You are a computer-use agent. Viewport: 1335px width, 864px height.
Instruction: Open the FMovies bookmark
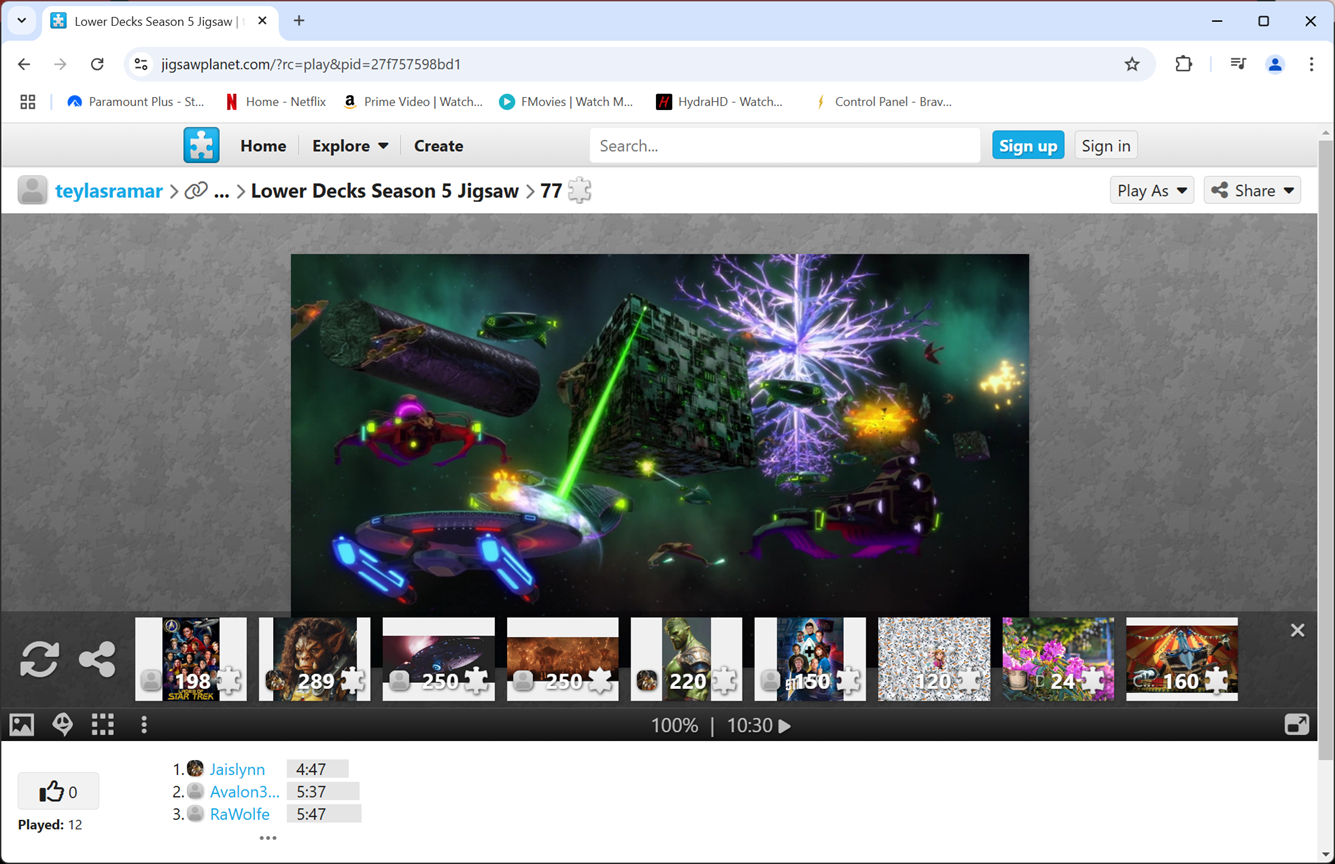click(566, 102)
